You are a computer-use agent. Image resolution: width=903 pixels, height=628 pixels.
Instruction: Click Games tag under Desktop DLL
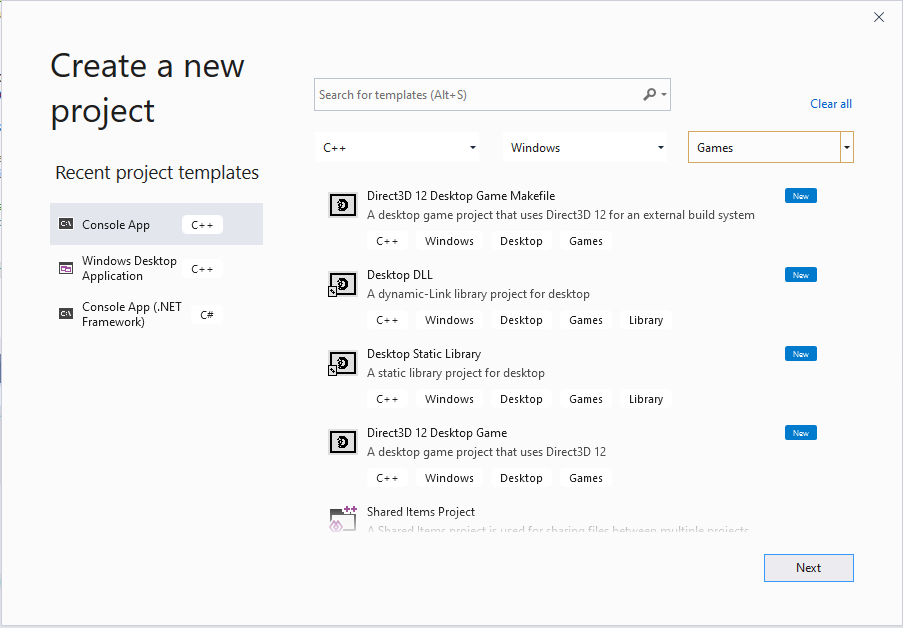click(x=586, y=320)
